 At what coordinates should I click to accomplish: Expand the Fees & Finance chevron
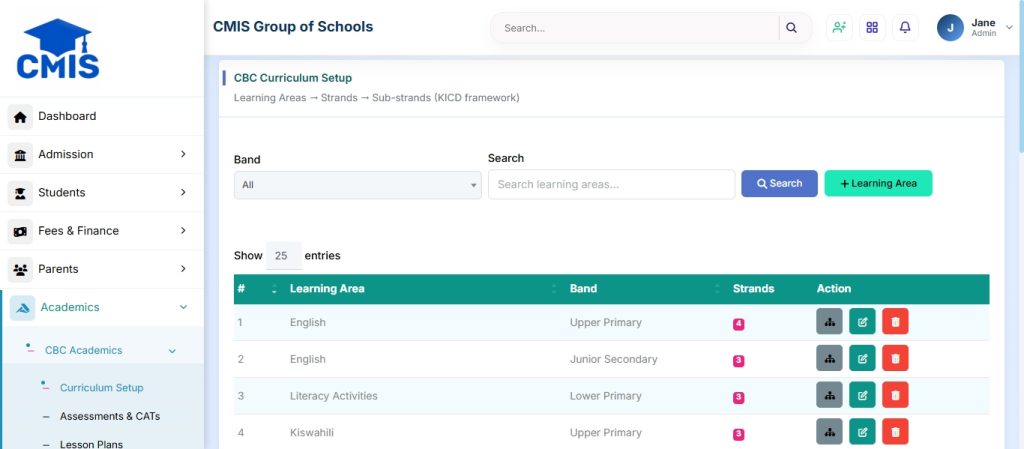click(183, 230)
